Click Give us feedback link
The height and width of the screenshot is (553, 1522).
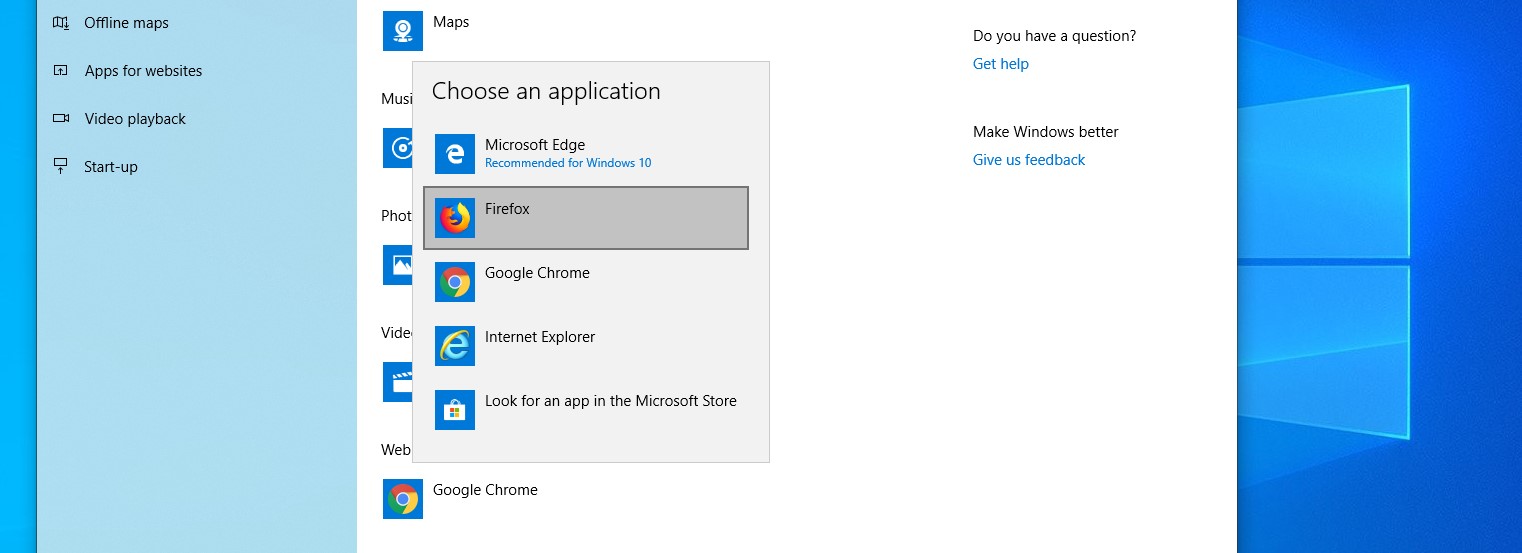pos(1029,160)
